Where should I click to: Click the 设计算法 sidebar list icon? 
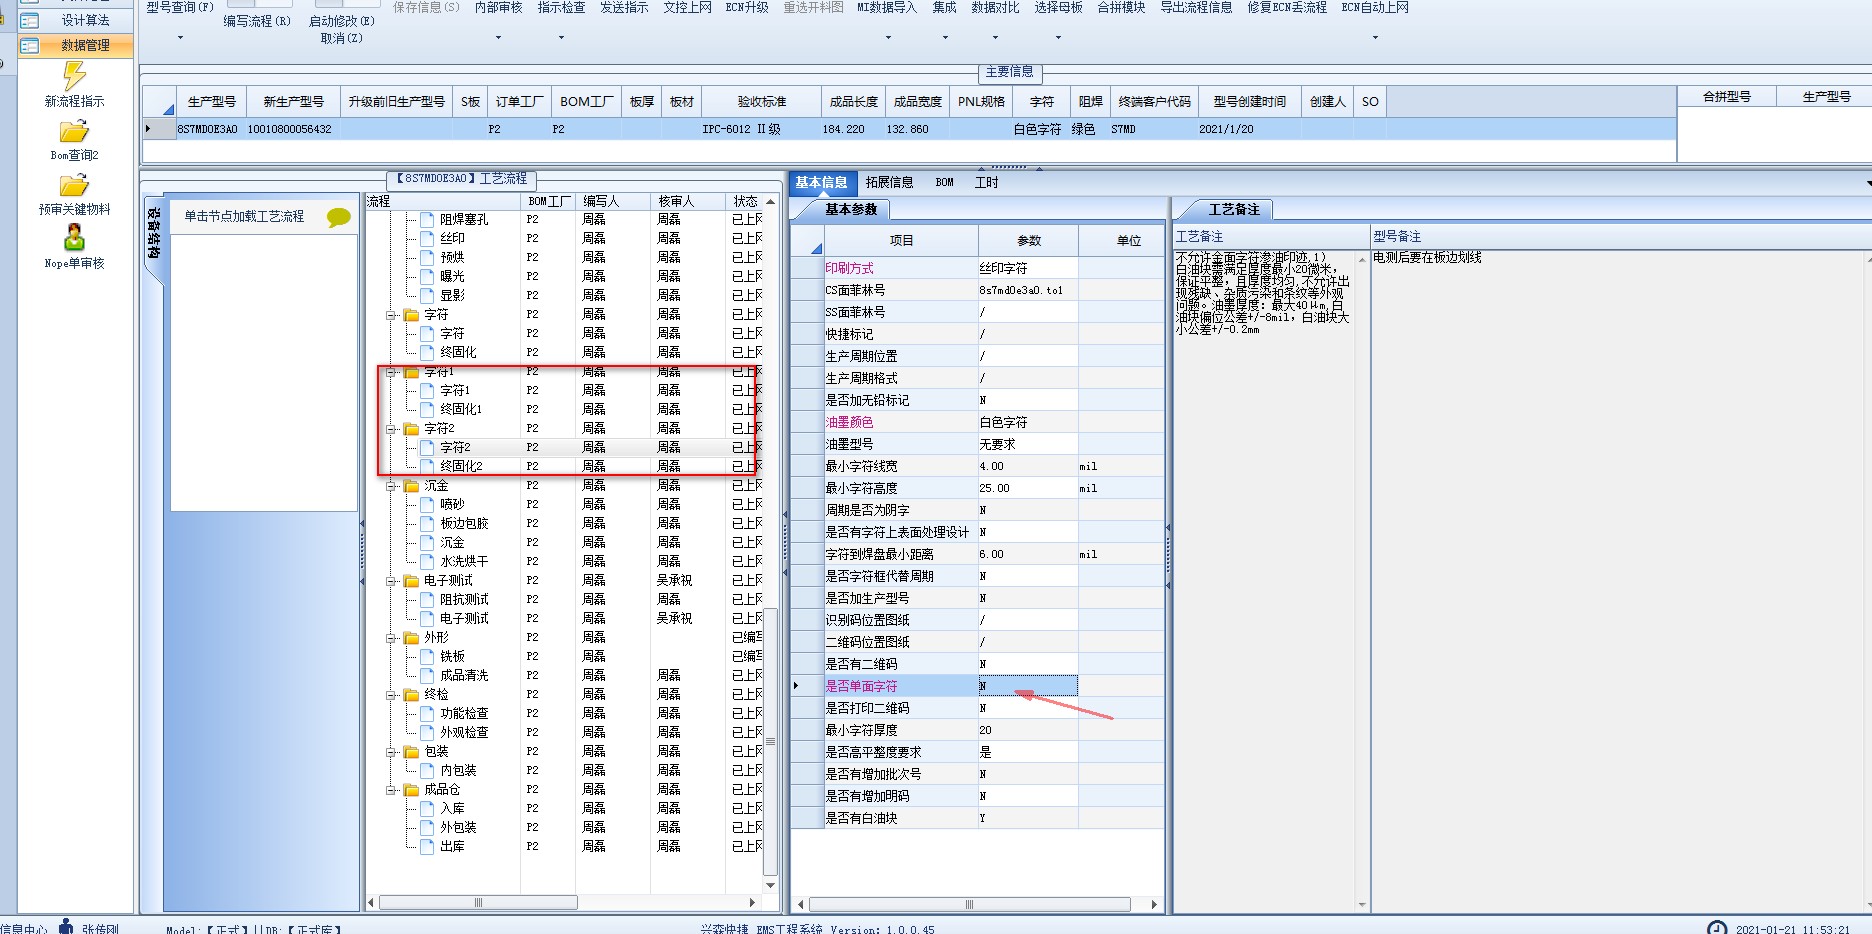coord(30,20)
